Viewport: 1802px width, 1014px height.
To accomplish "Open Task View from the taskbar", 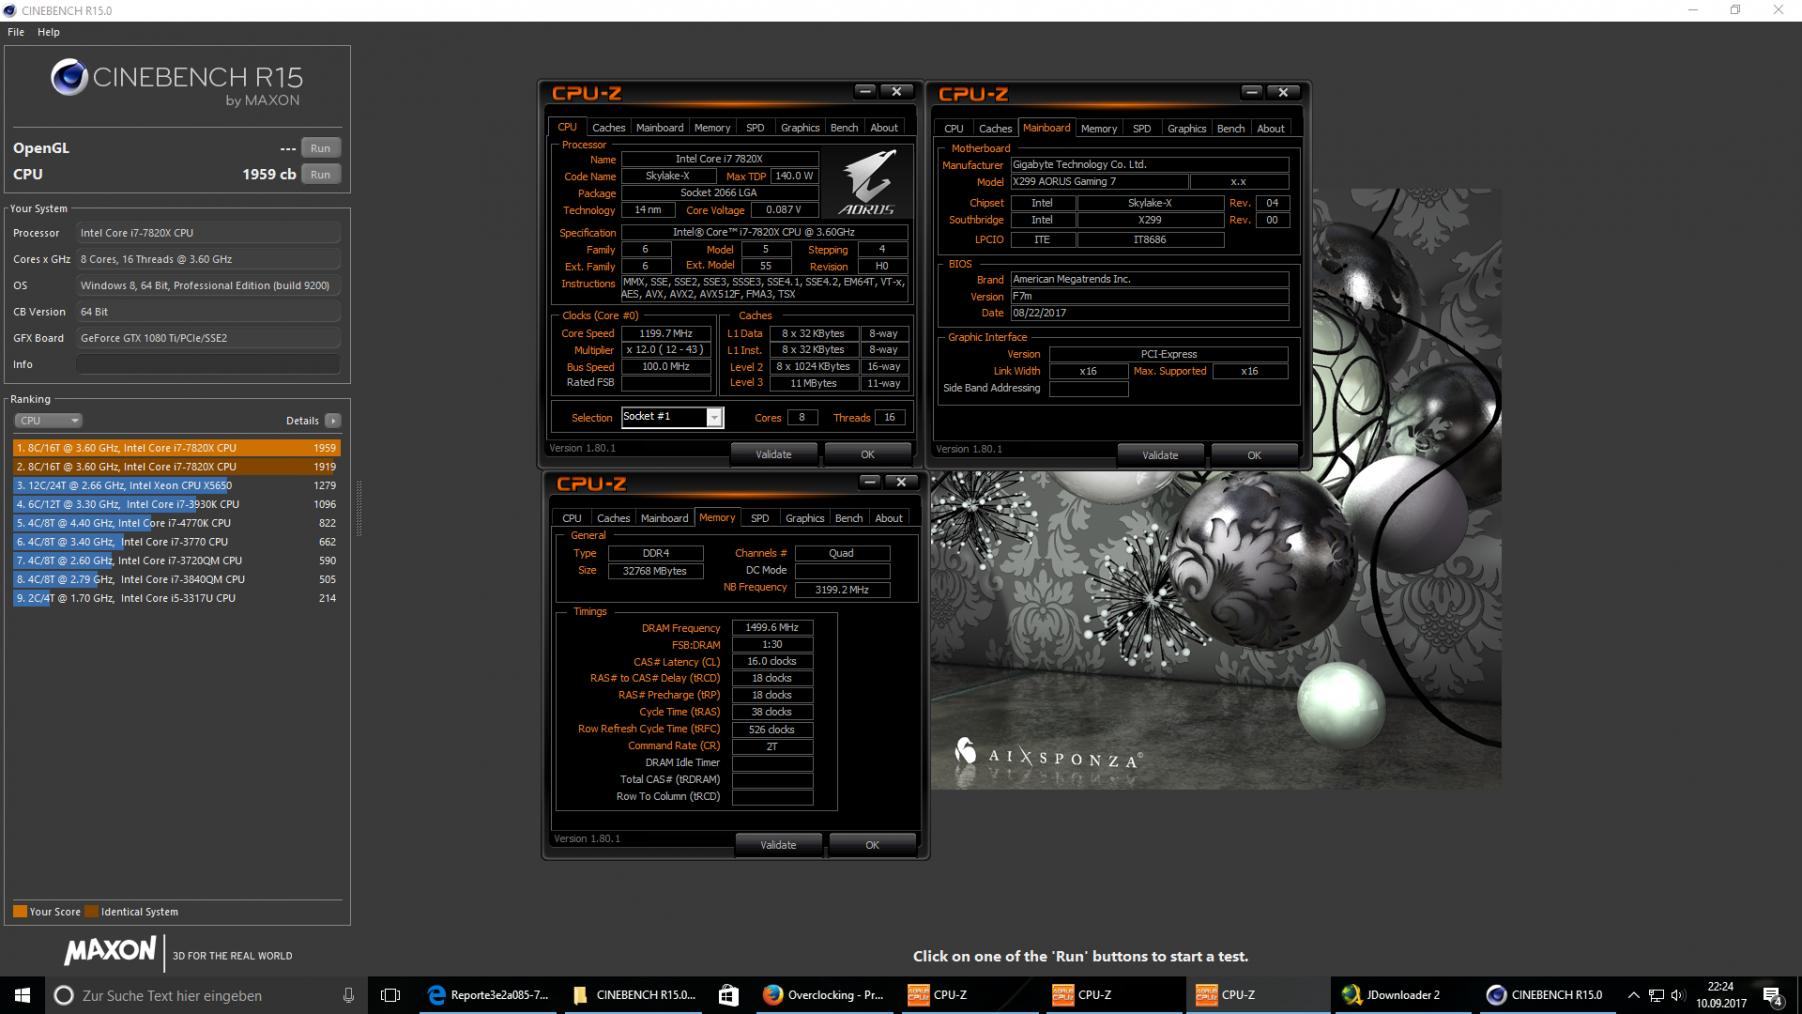I will pyautogui.click(x=391, y=995).
